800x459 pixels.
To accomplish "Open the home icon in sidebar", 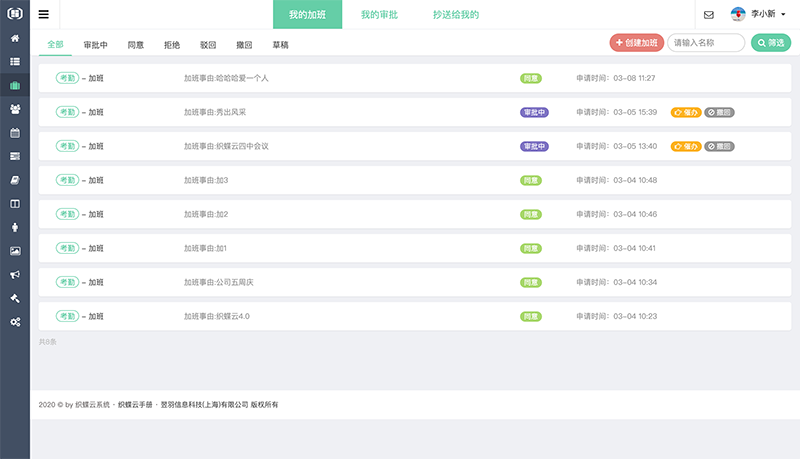I will [15, 38].
